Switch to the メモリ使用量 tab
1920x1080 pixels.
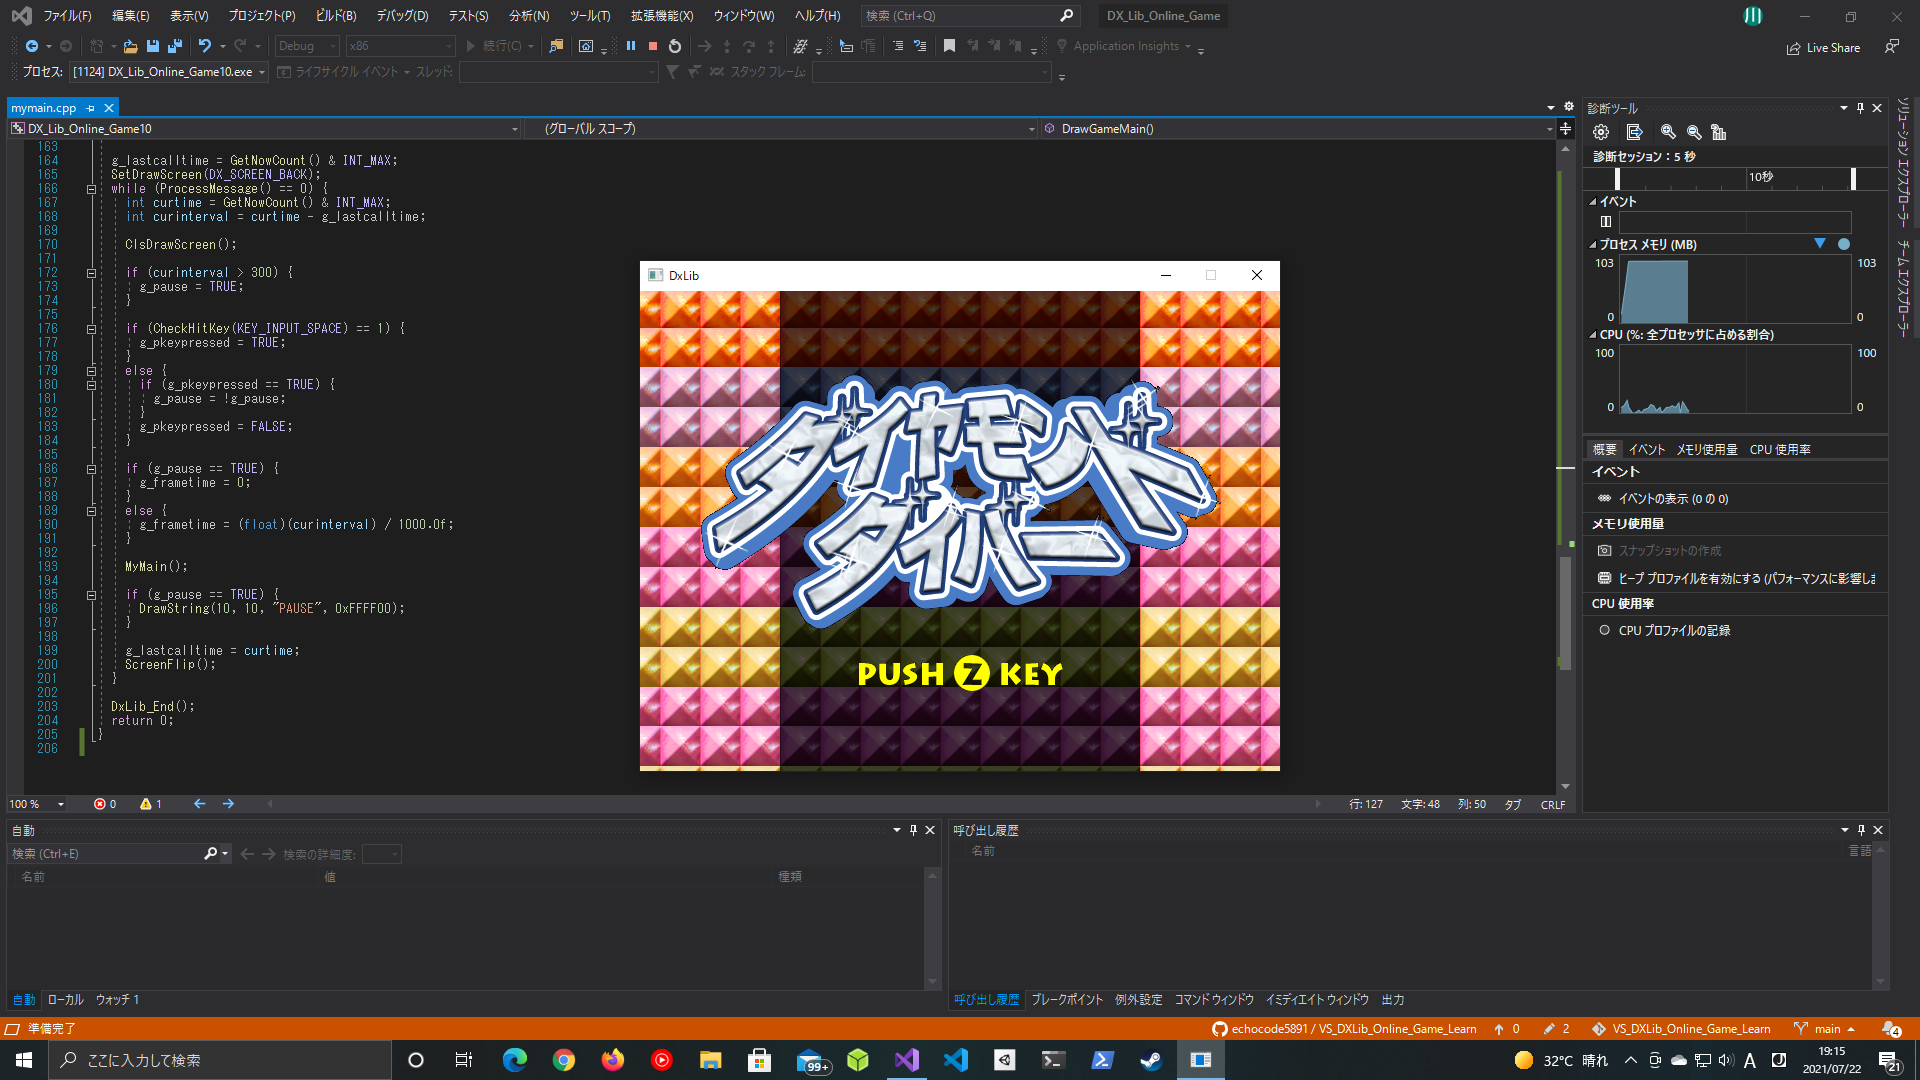pos(1706,449)
